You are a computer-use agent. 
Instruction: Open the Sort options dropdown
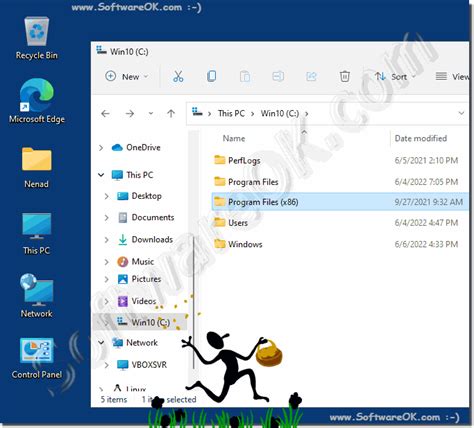[395, 77]
